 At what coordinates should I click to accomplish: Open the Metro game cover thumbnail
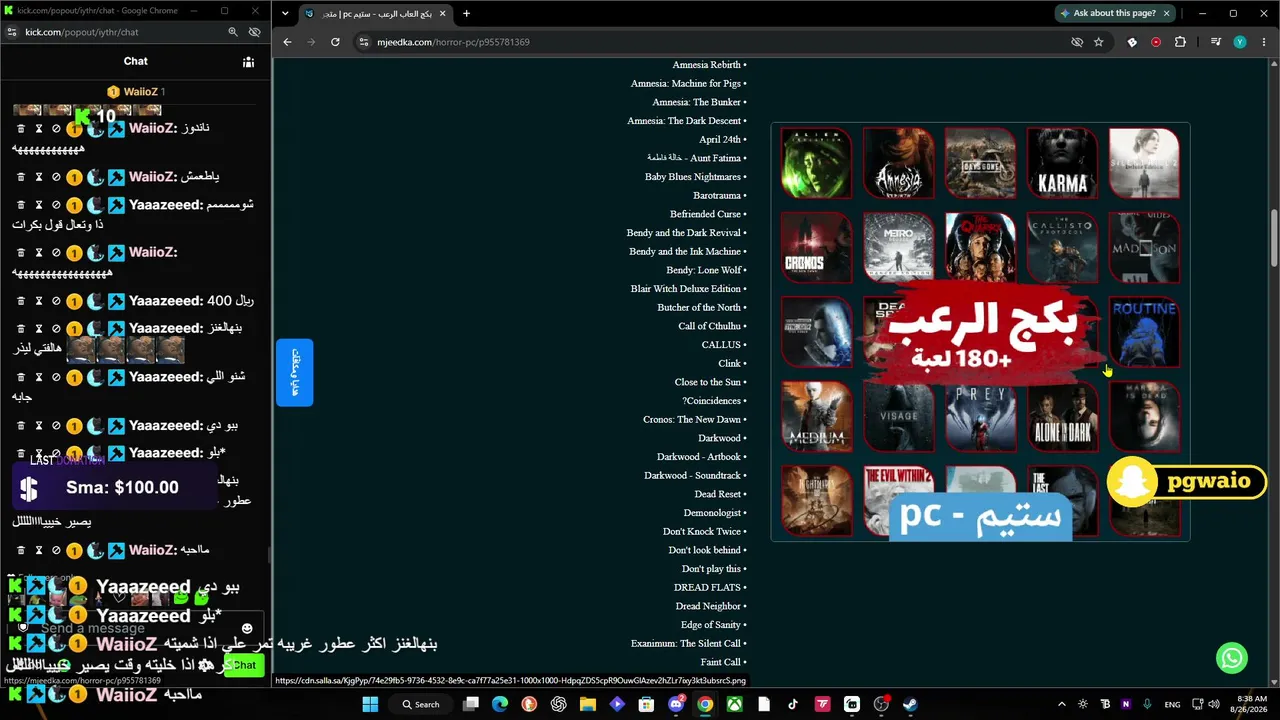898,247
